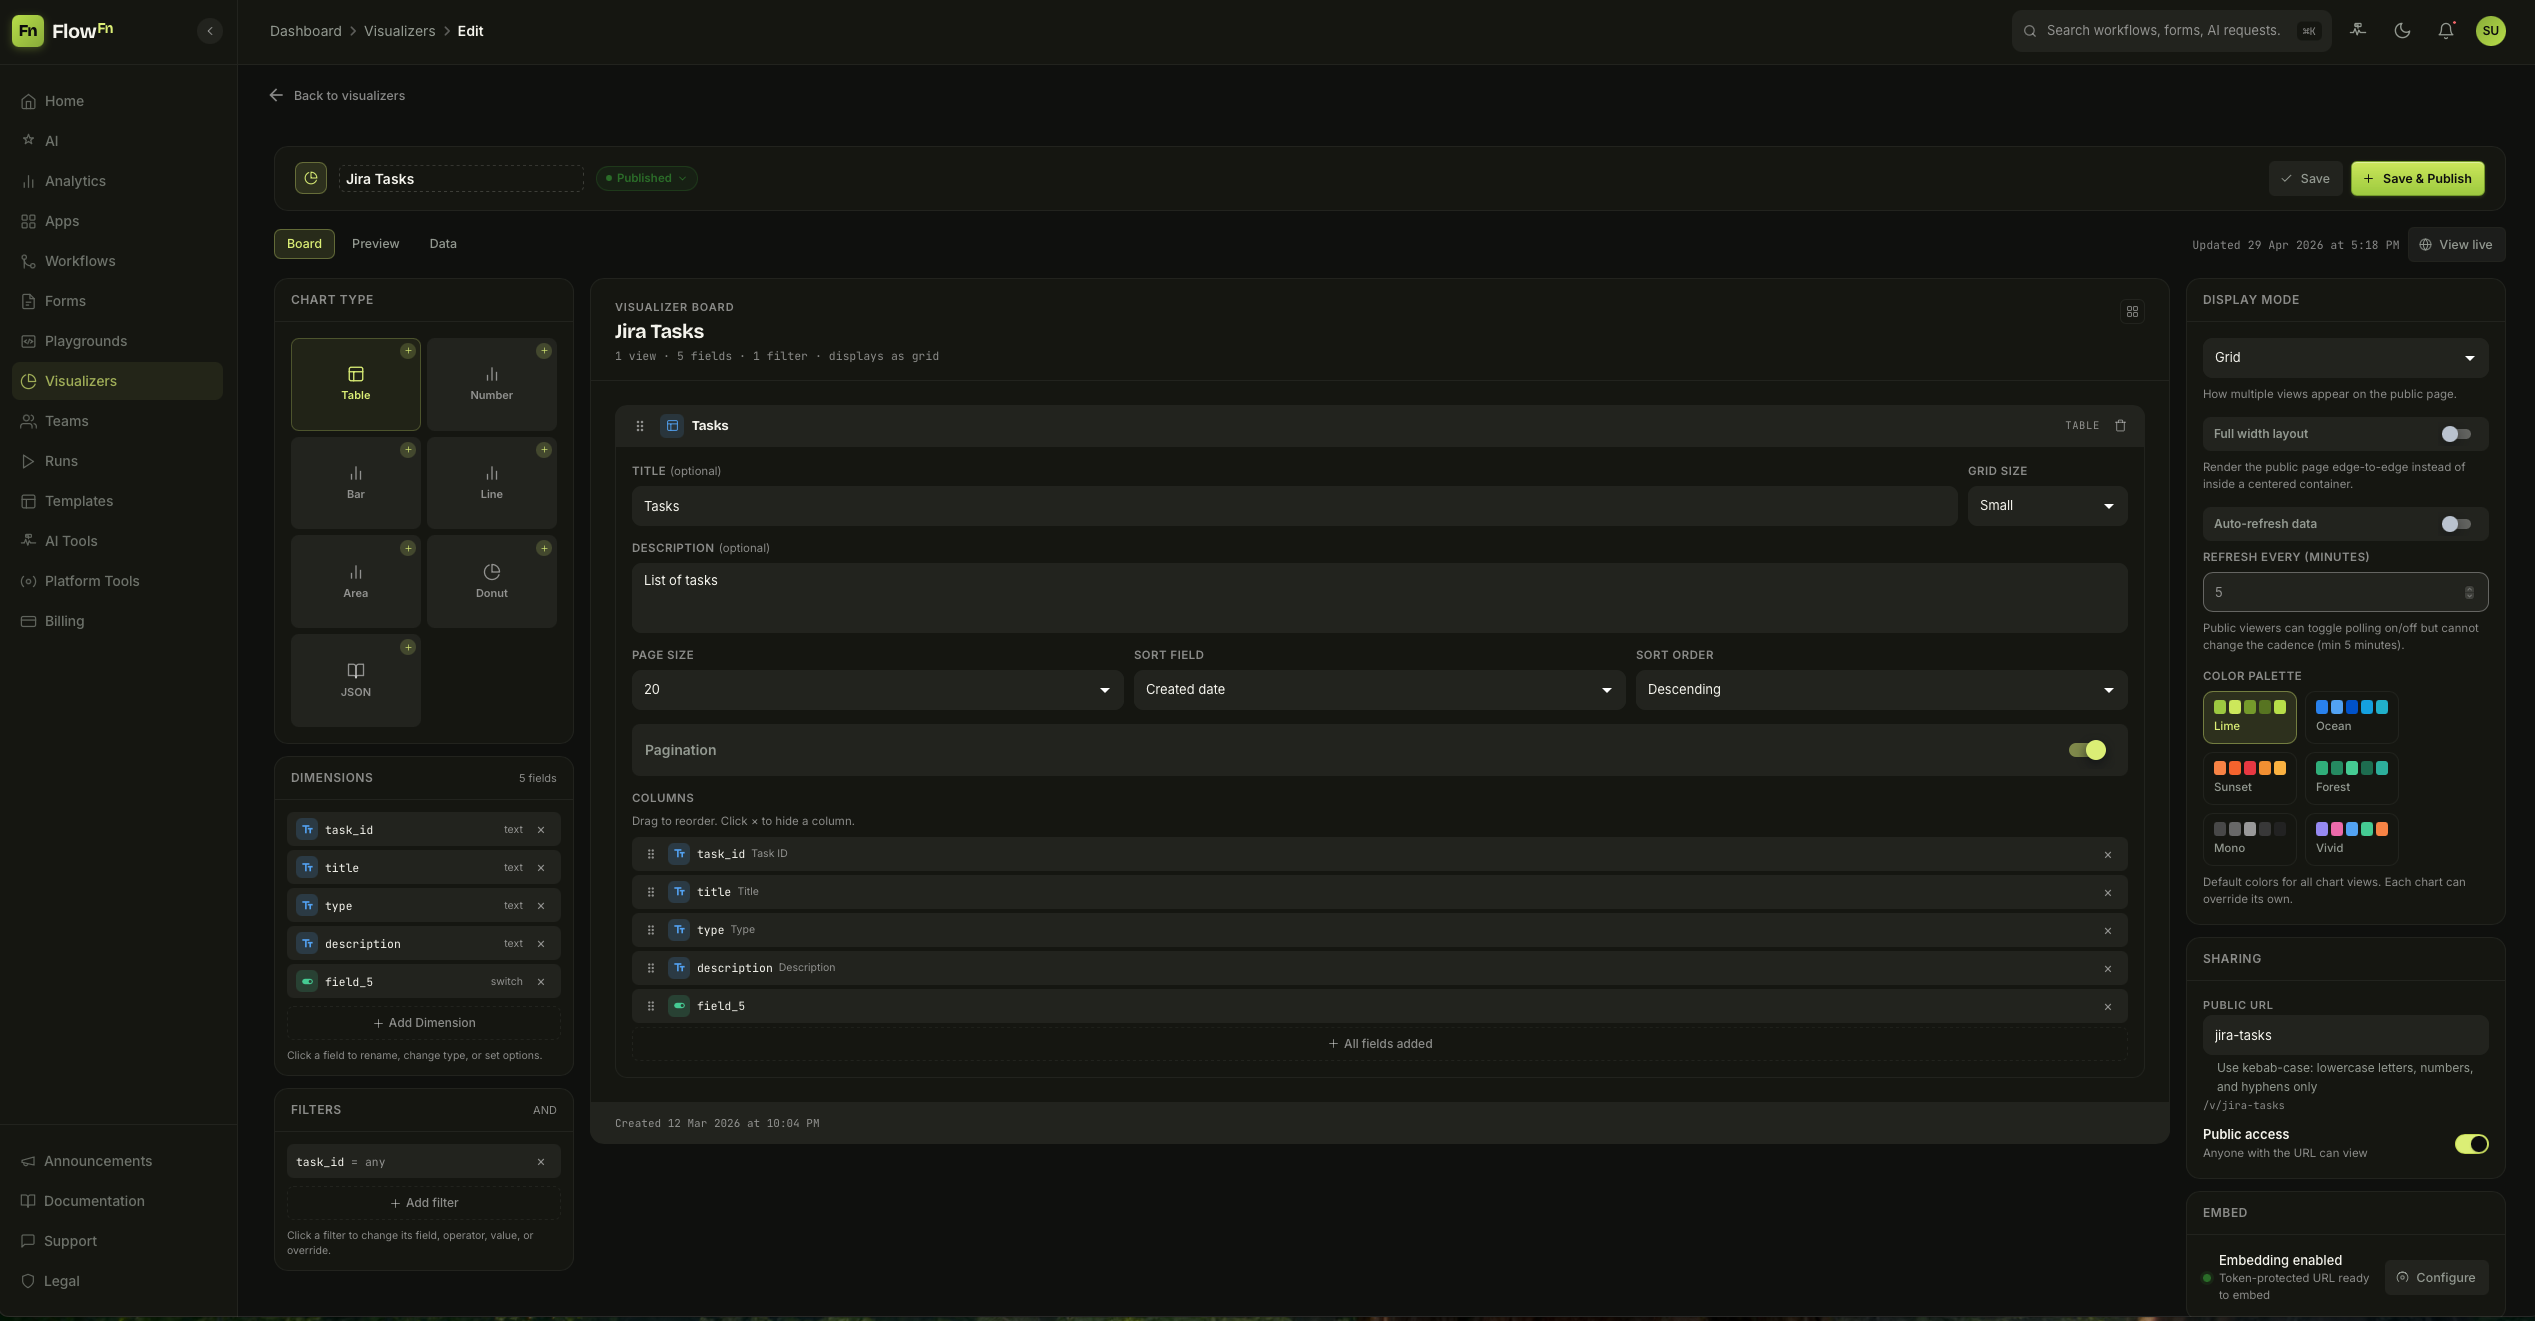Open Analytics in the sidebar
This screenshot has height=1321, width=2535.
click(x=117, y=181)
